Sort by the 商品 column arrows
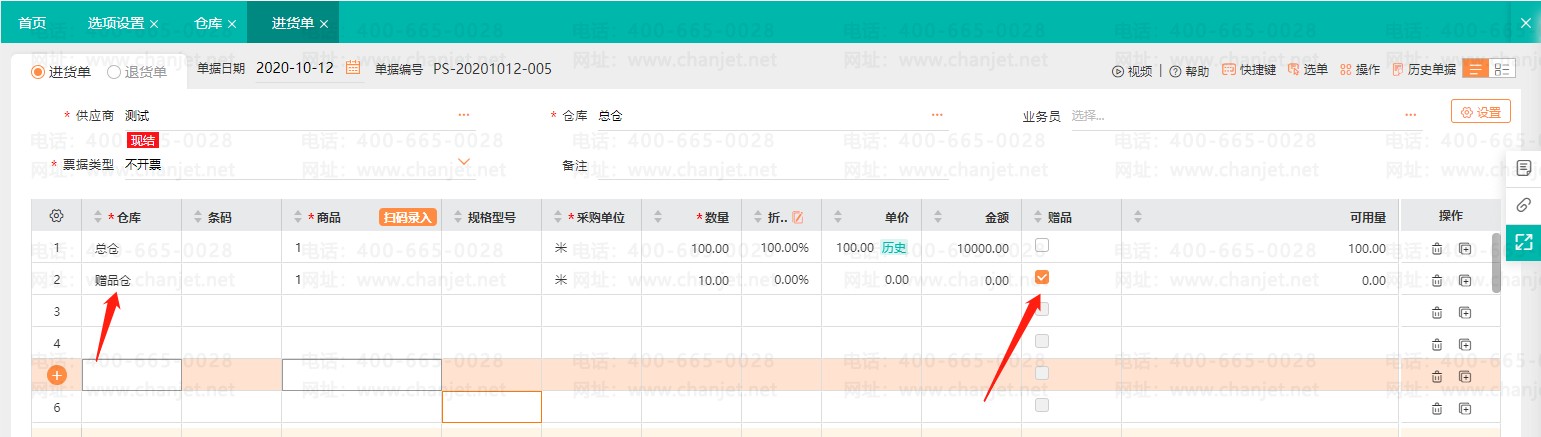The height and width of the screenshot is (437, 1541). (x=298, y=217)
